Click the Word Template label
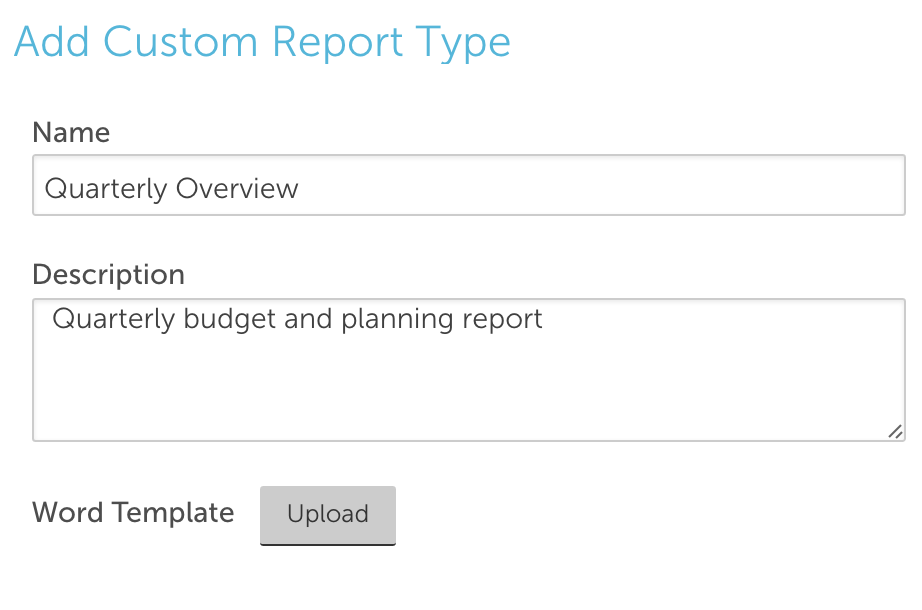Image resolution: width=922 pixels, height=610 pixels. pos(133,513)
